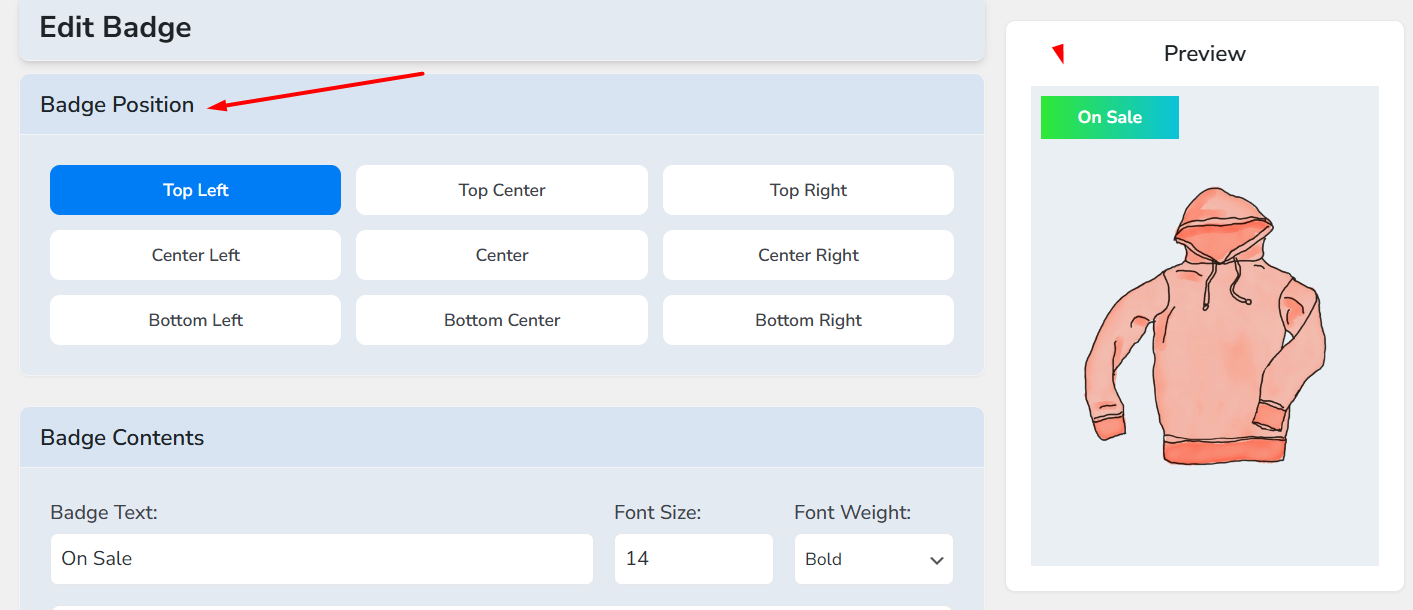1413x610 pixels.
Task: Click the Font Weight label
Action: [852, 513]
